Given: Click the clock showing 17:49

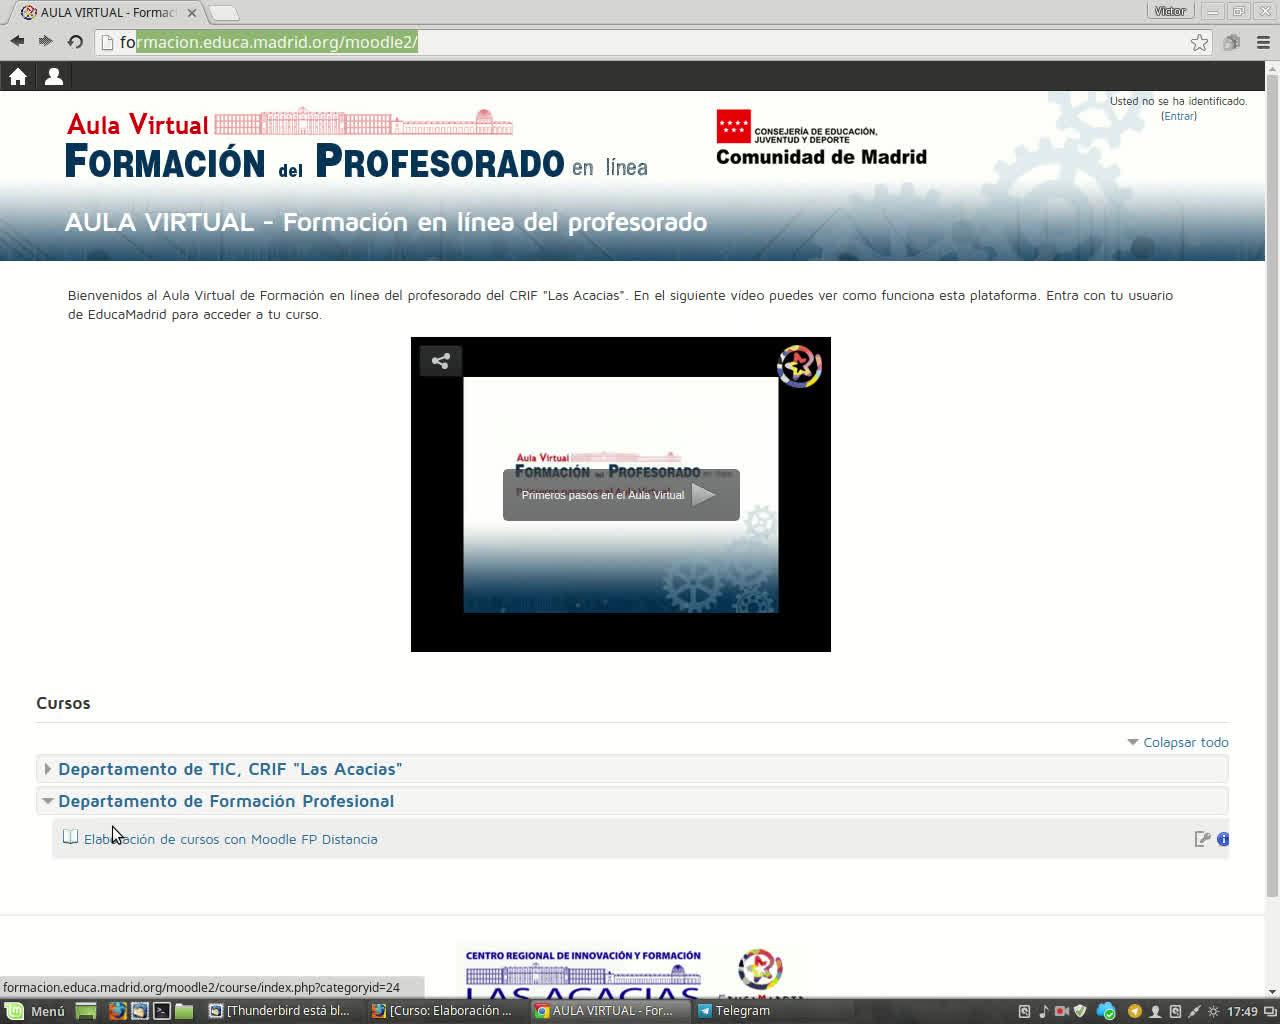Looking at the screenshot, I should pos(1242,1011).
